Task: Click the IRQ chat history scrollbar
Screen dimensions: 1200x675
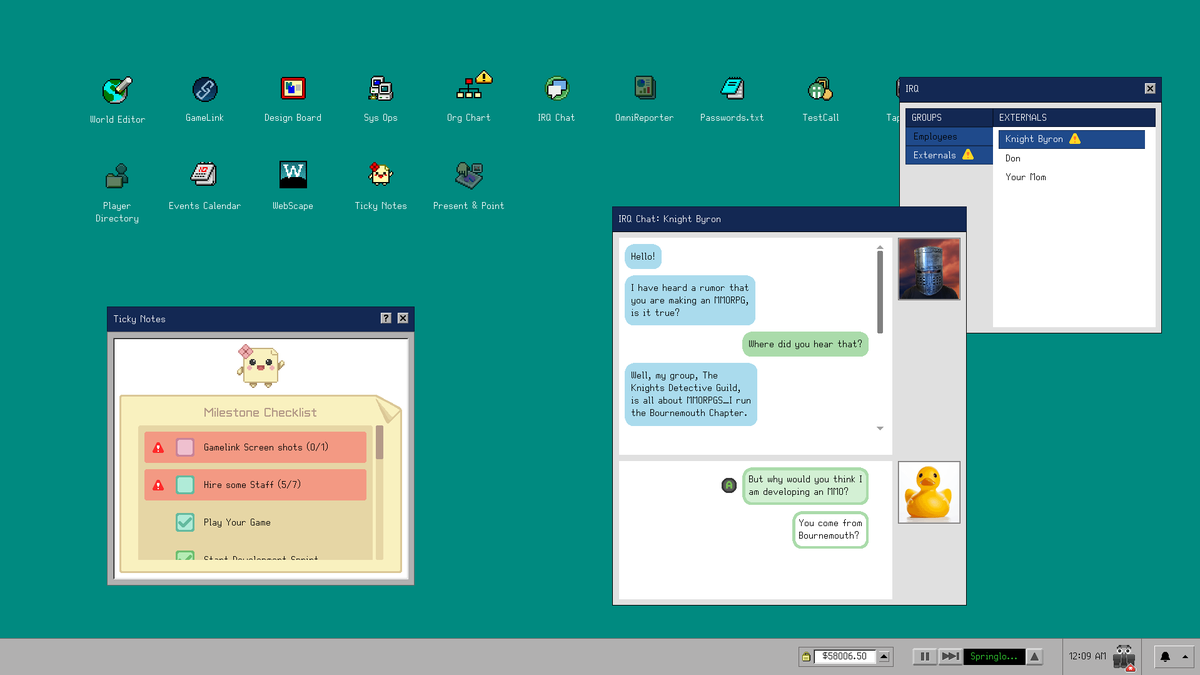Action: click(880, 294)
